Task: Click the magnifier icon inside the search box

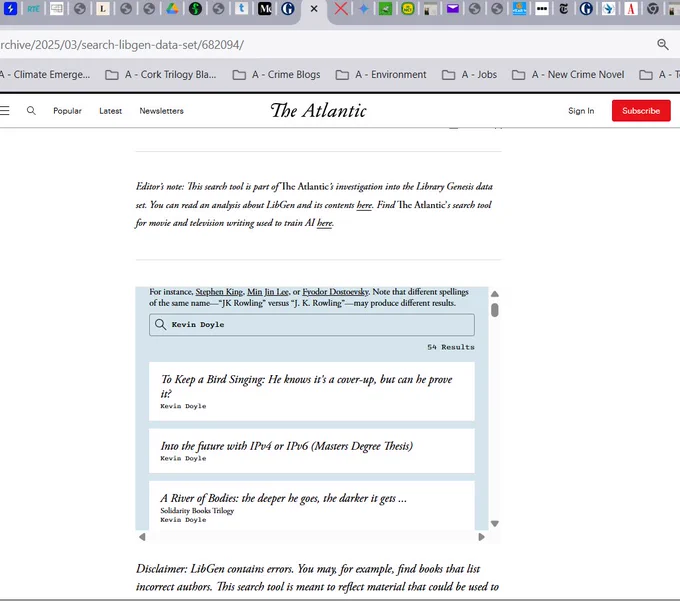Action: (x=160, y=324)
